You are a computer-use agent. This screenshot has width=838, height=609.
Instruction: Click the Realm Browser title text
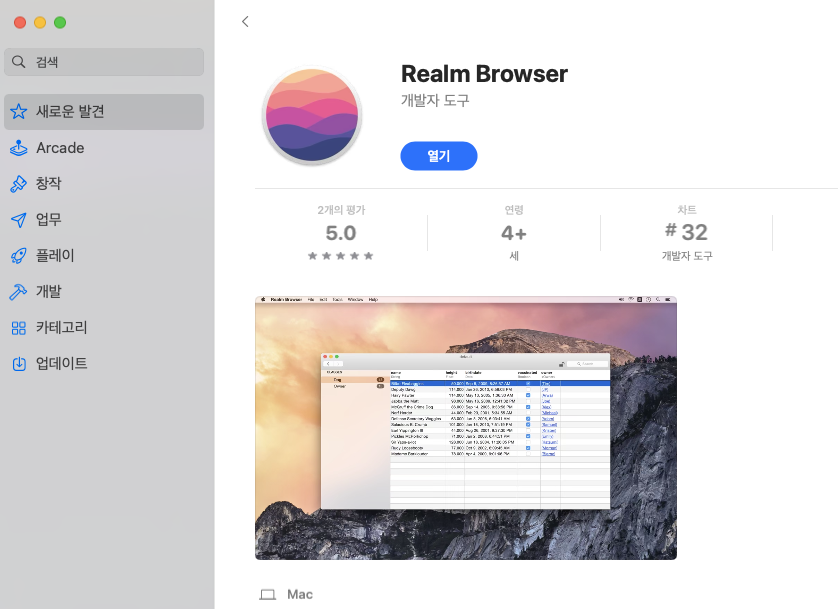pos(484,74)
